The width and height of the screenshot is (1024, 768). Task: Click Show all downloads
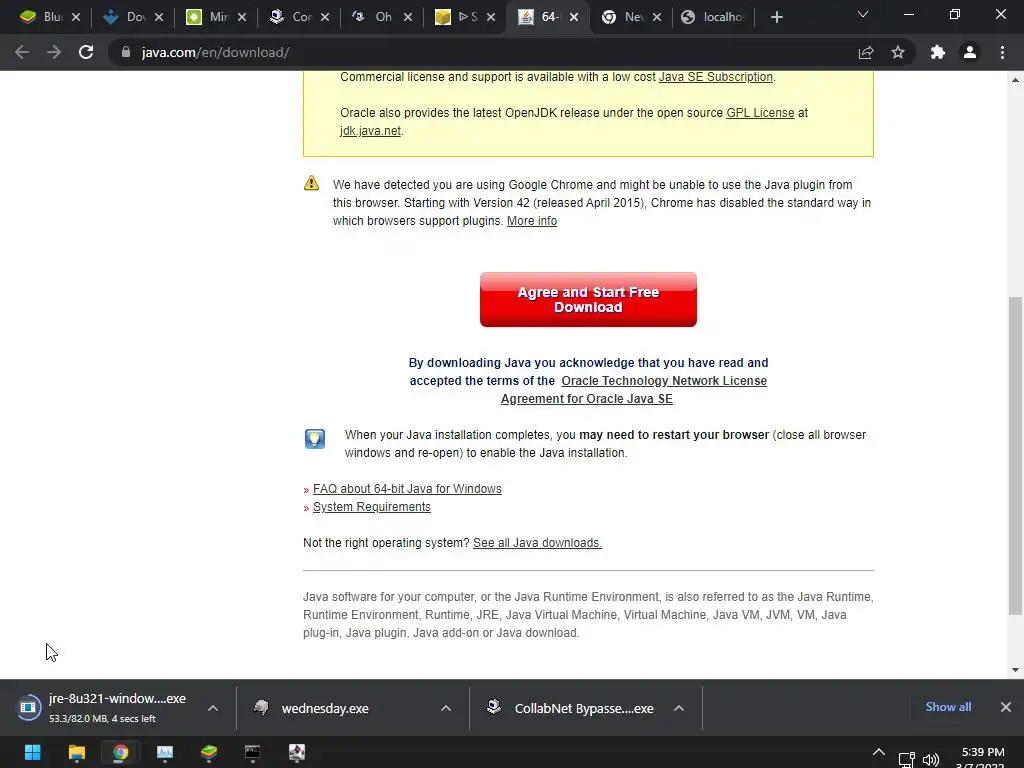(948, 707)
